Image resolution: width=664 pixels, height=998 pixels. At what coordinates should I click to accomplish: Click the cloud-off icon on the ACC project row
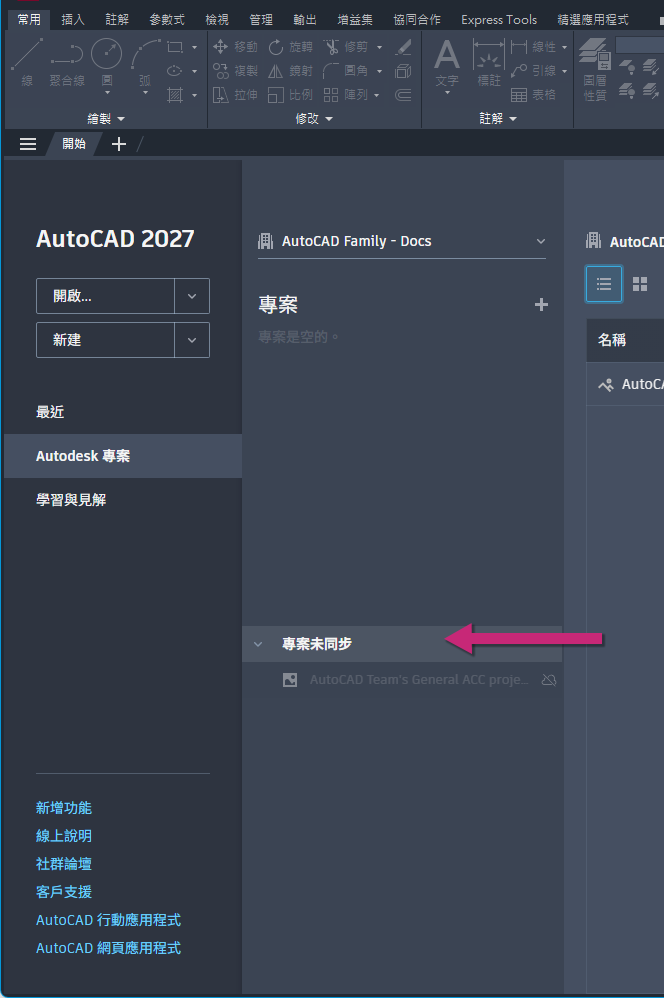549,680
